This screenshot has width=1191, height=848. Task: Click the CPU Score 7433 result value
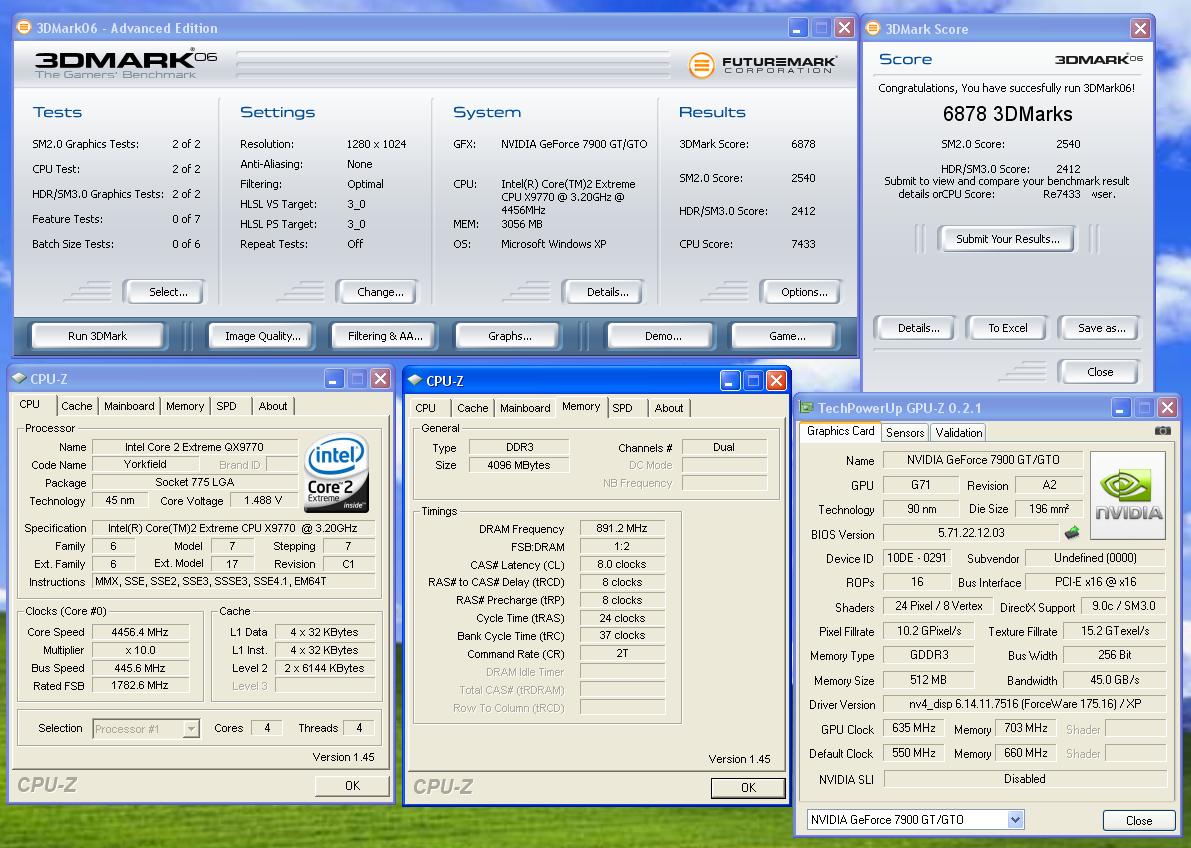click(803, 244)
